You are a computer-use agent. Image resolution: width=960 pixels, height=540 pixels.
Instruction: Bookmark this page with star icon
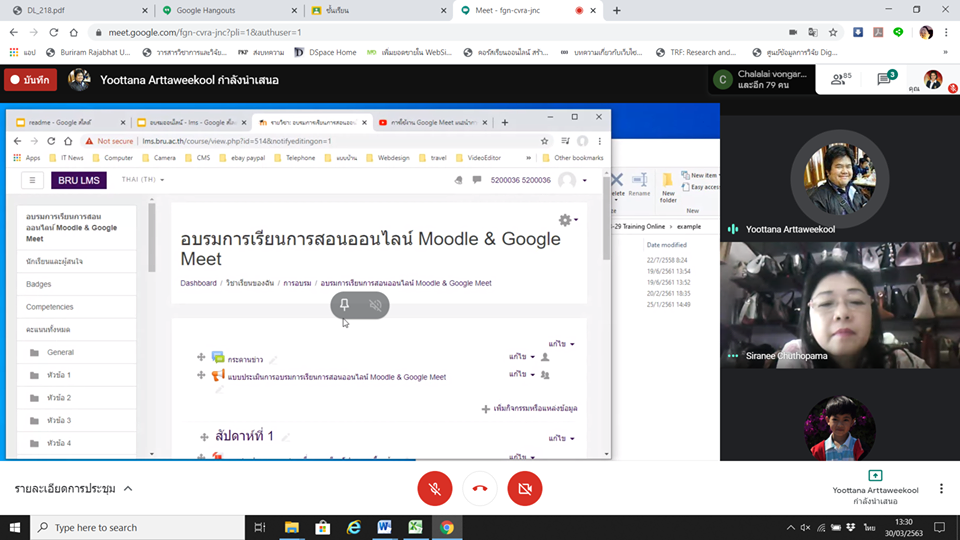[x=833, y=32]
